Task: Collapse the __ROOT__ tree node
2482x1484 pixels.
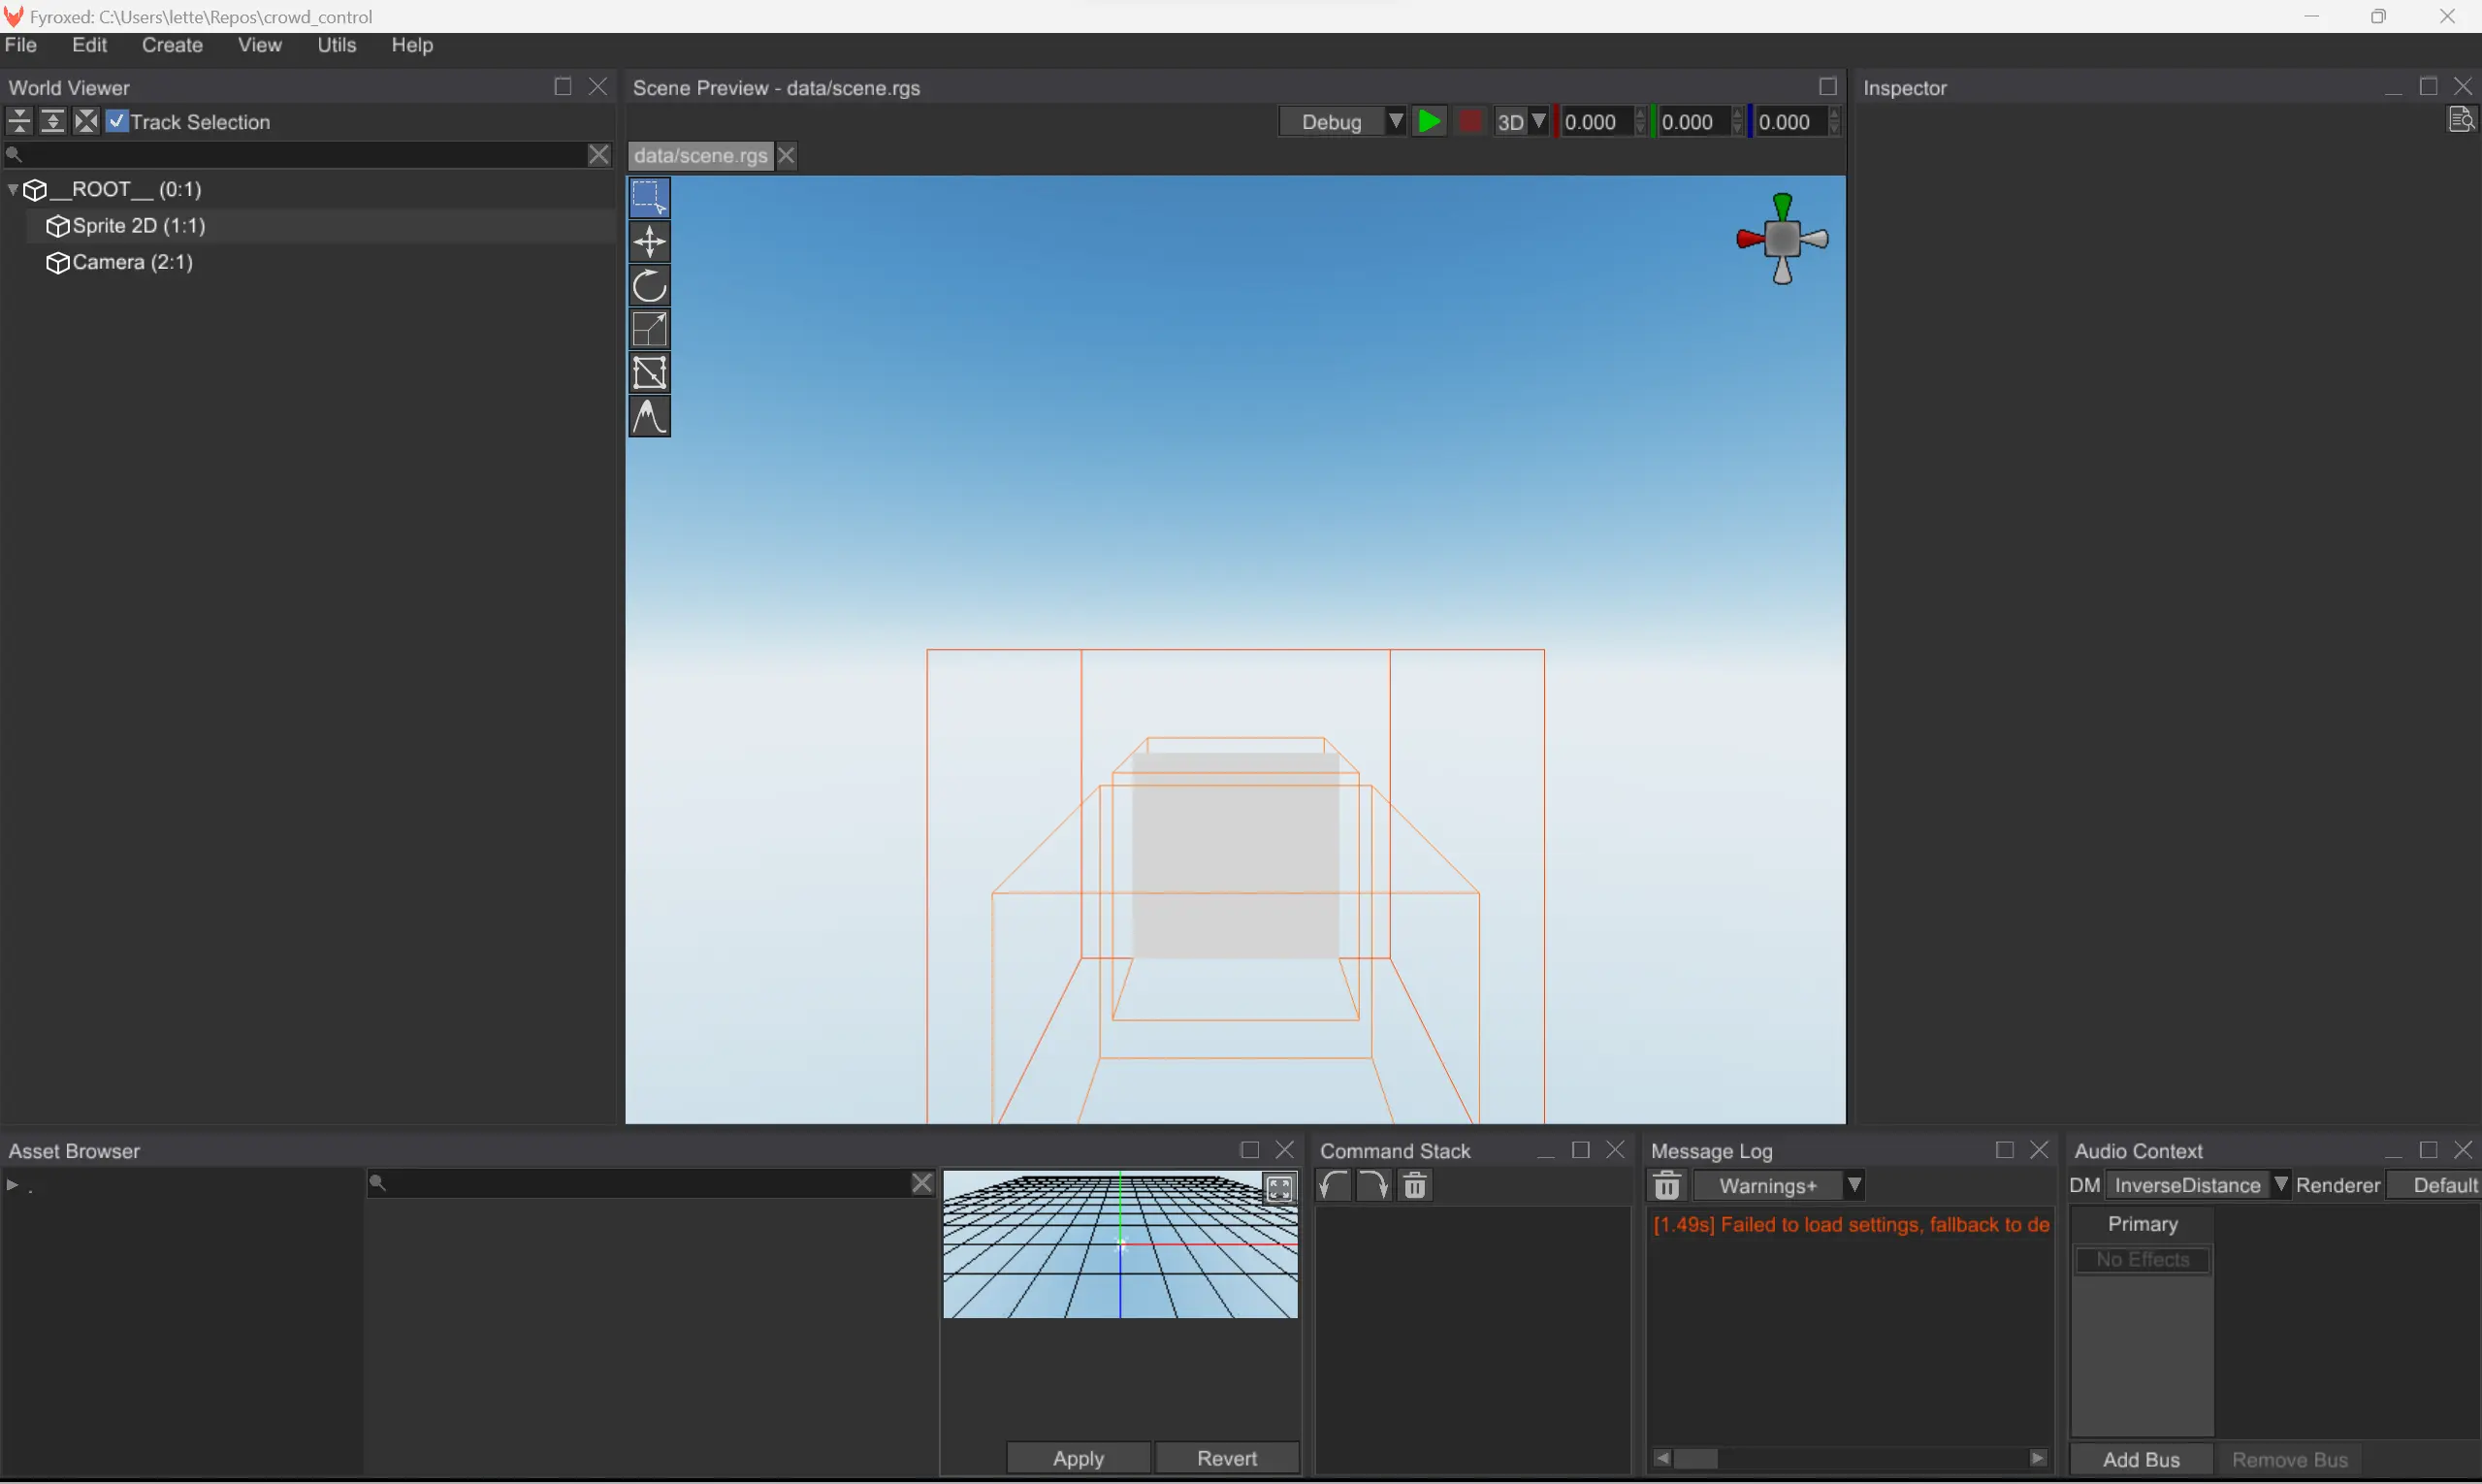Action: (x=13, y=189)
